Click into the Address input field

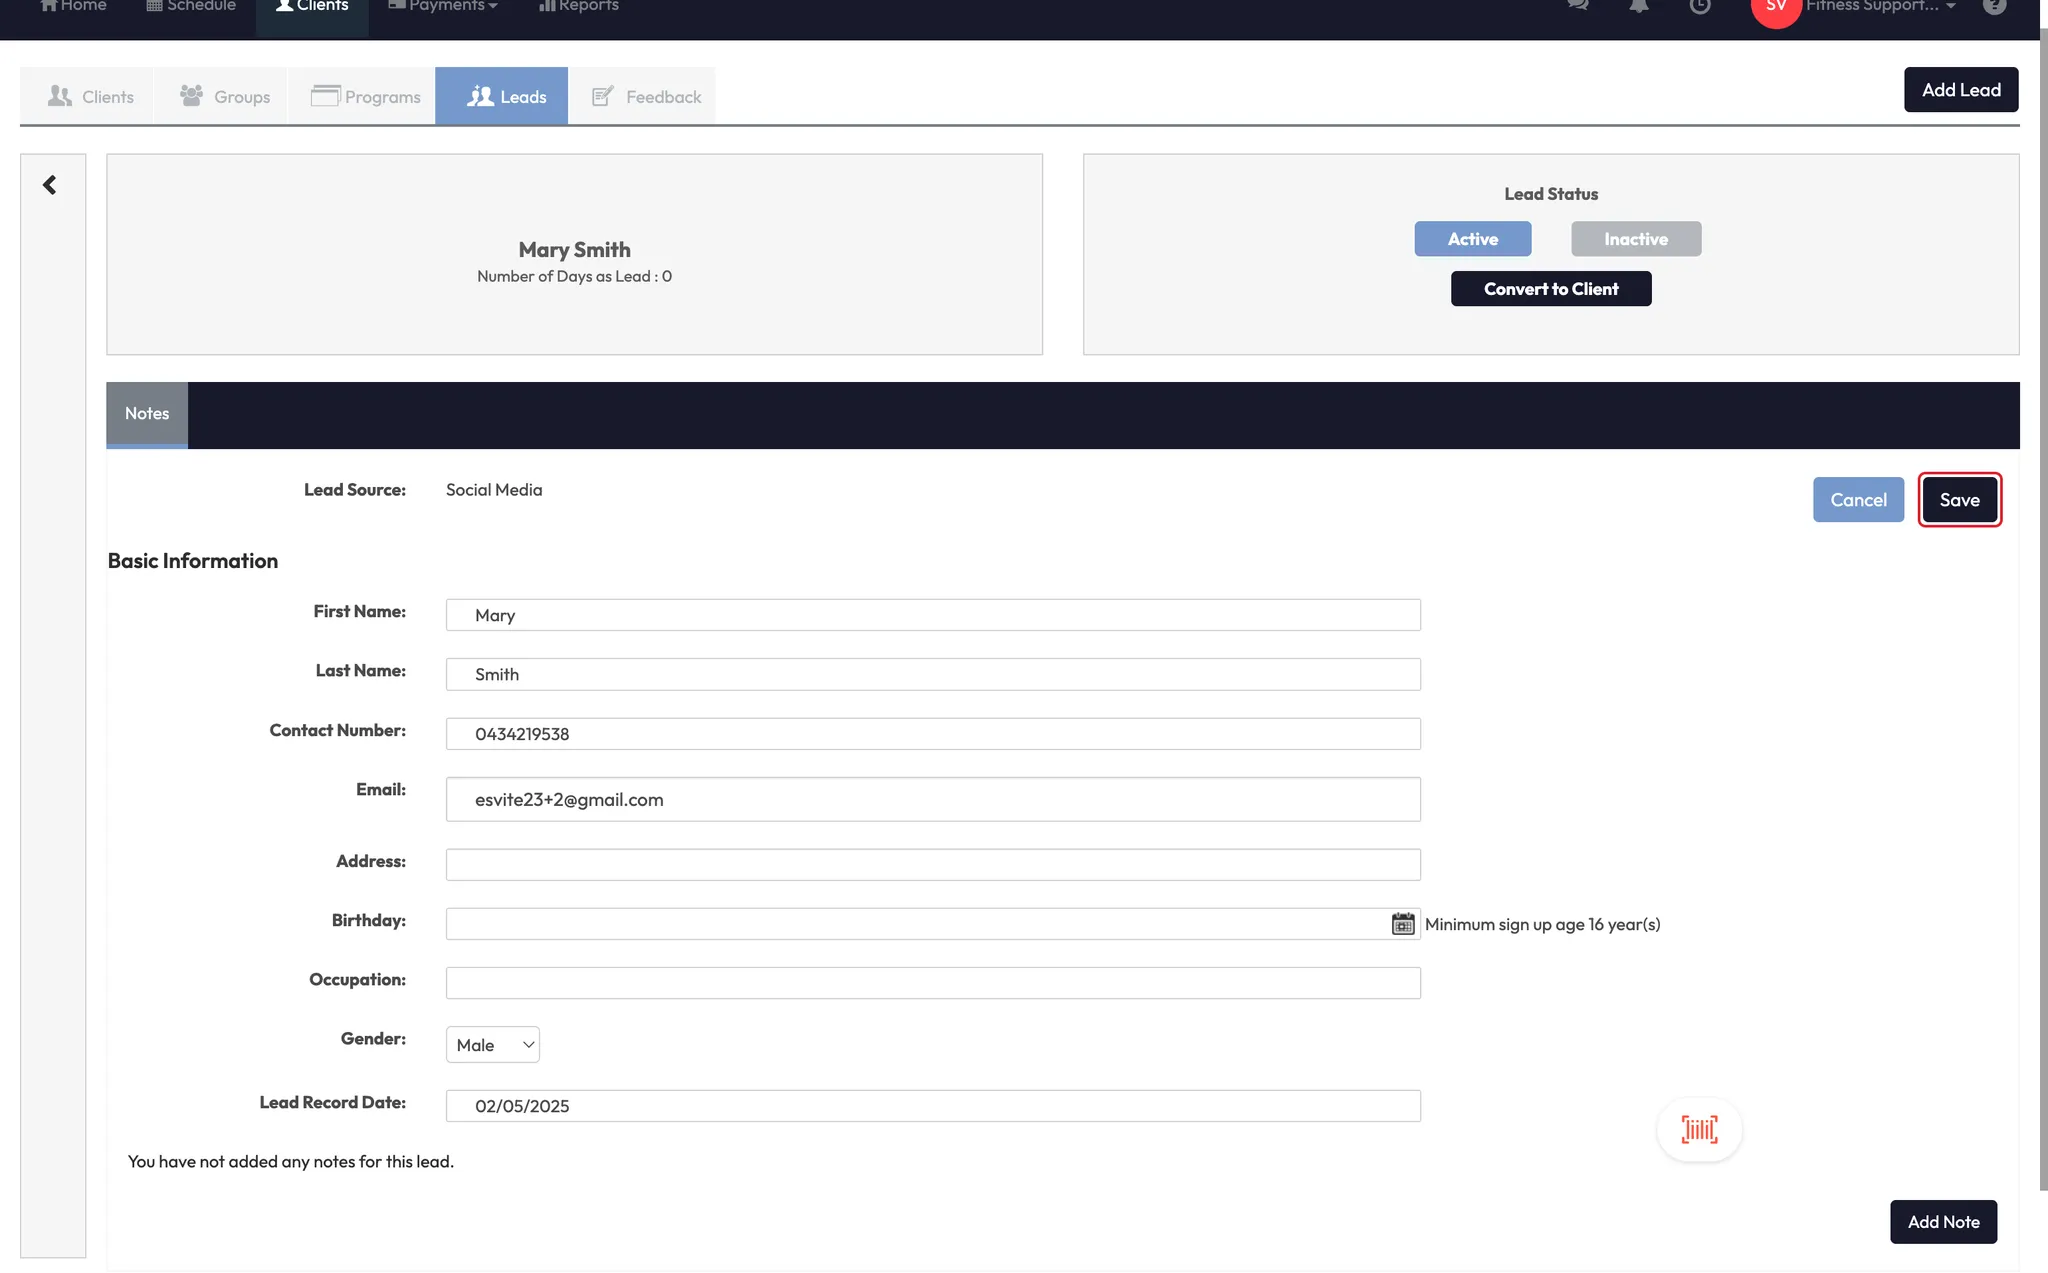coord(932,865)
